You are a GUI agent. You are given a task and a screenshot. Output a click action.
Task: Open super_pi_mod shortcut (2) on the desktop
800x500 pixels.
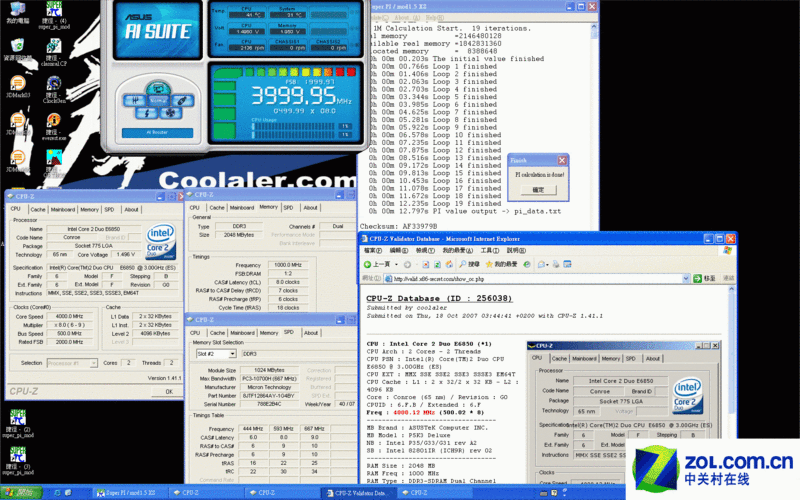(x=18, y=423)
